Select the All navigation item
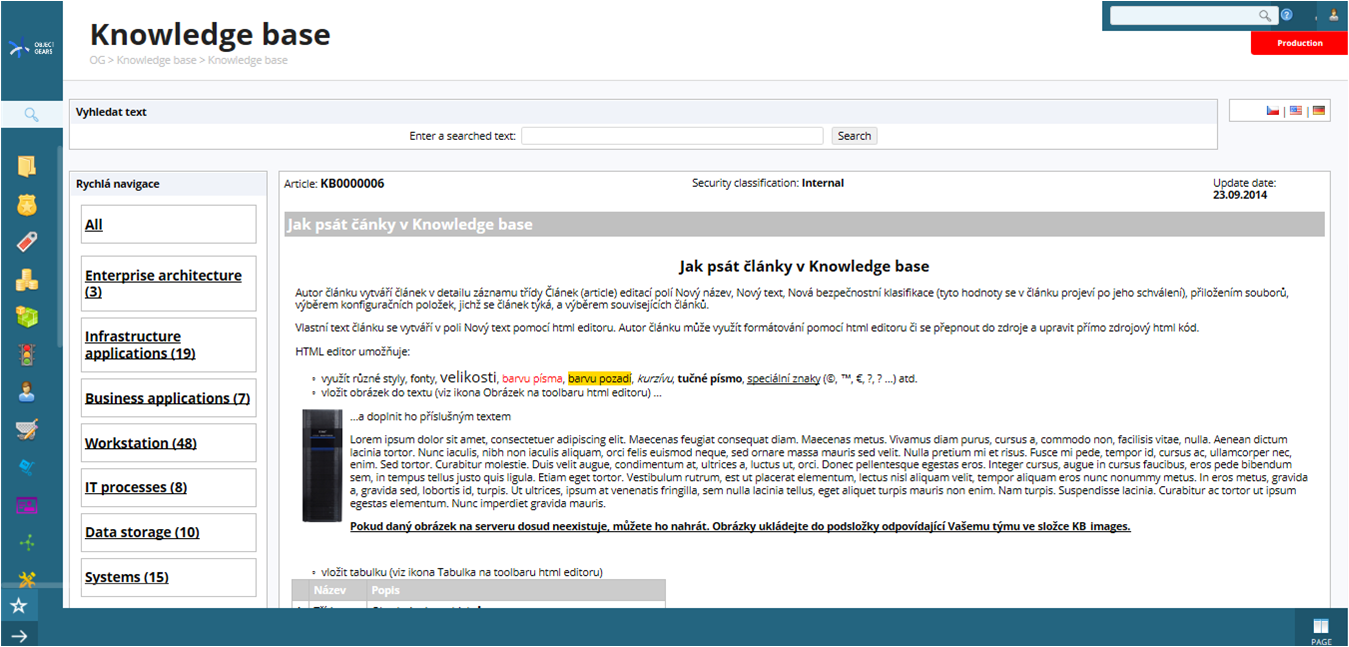The height and width of the screenshot is (647, 1349). coord(168,224)
